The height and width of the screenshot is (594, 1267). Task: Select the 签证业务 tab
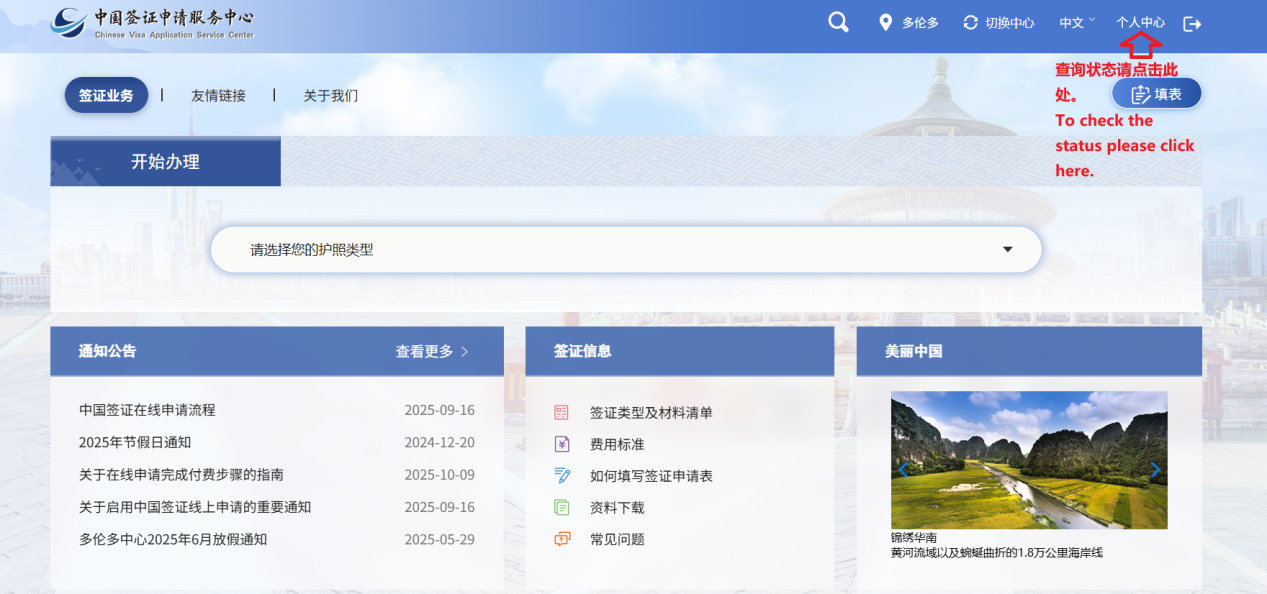pyautogui.click(x=106, y=95)
